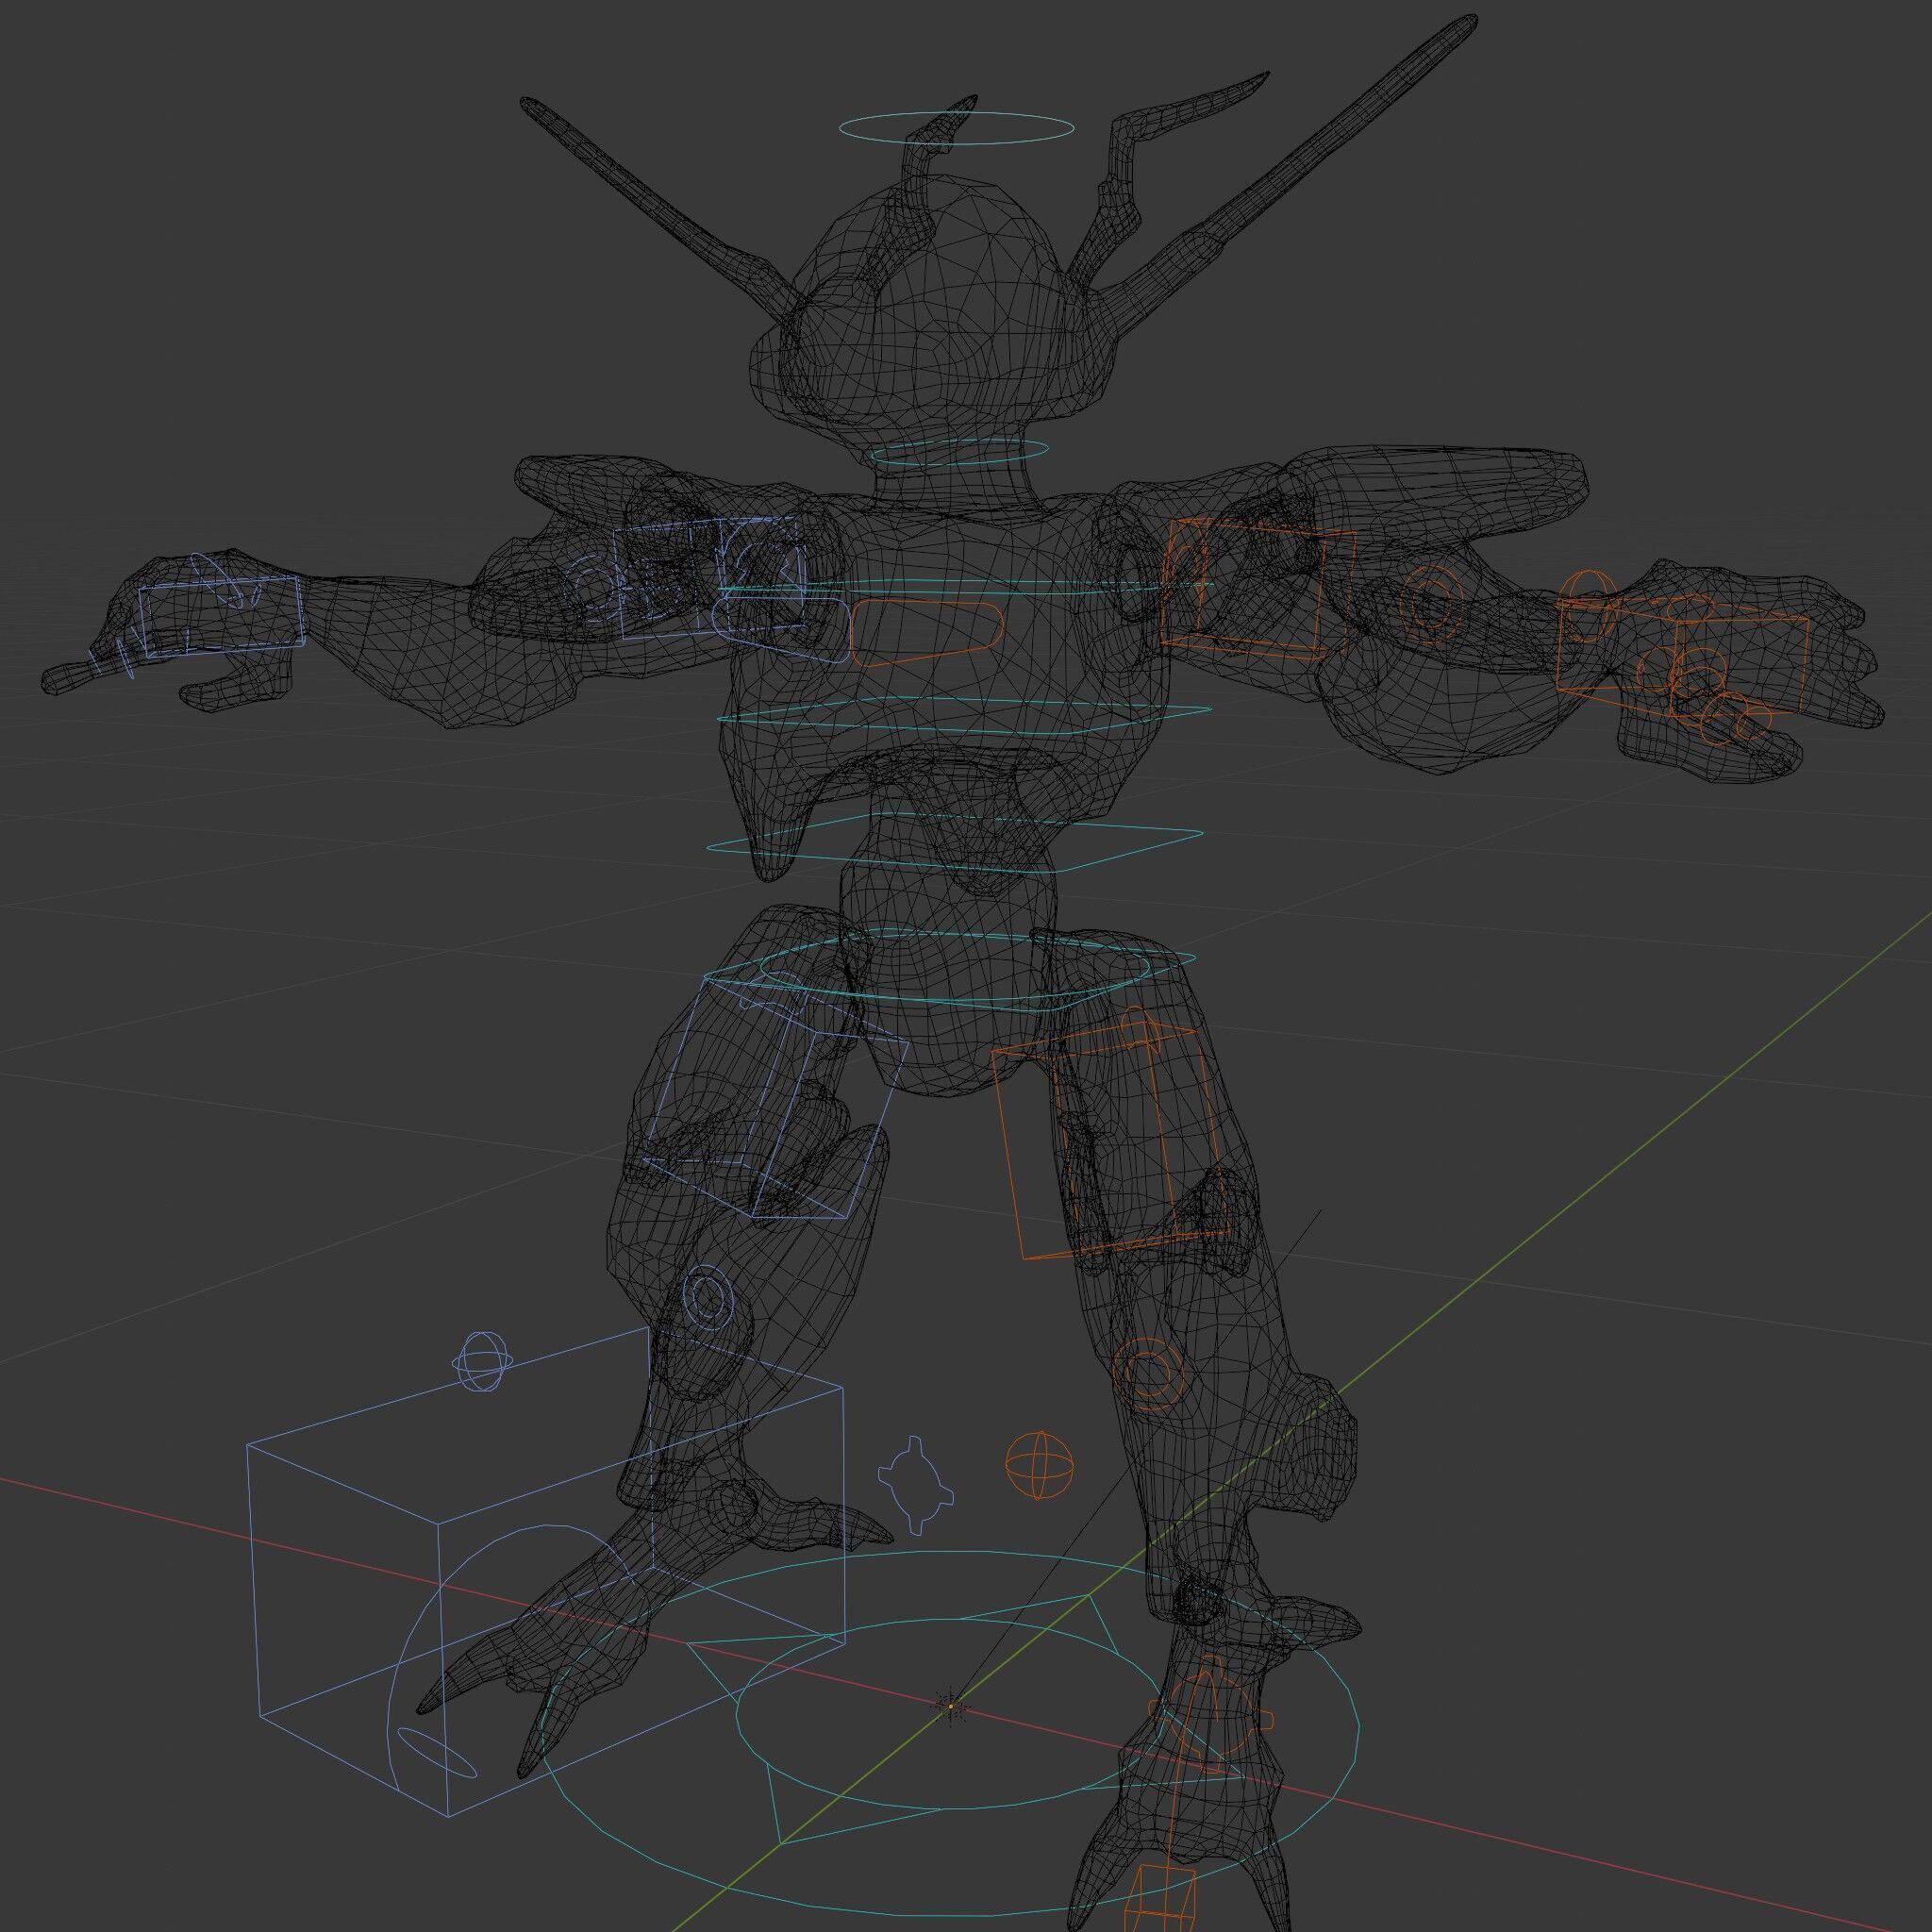Select the cyan neck ring control

click(x=959, y=452)
